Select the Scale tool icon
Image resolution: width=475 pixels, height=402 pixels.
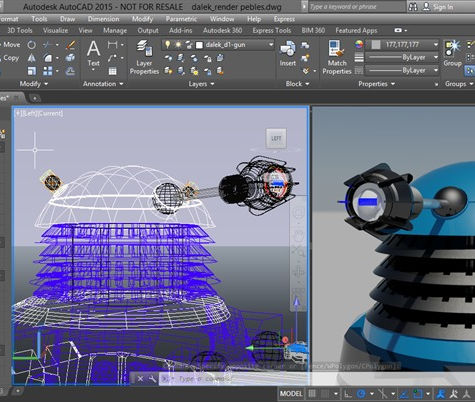(x=32, y=71)
